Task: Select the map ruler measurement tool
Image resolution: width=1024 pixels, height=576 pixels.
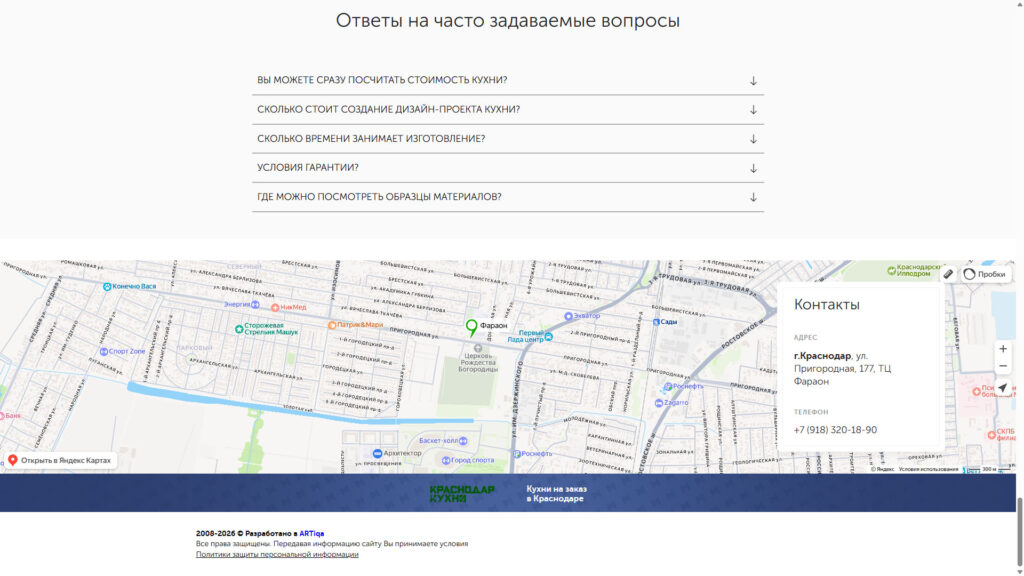Action: tap(948, 274)
